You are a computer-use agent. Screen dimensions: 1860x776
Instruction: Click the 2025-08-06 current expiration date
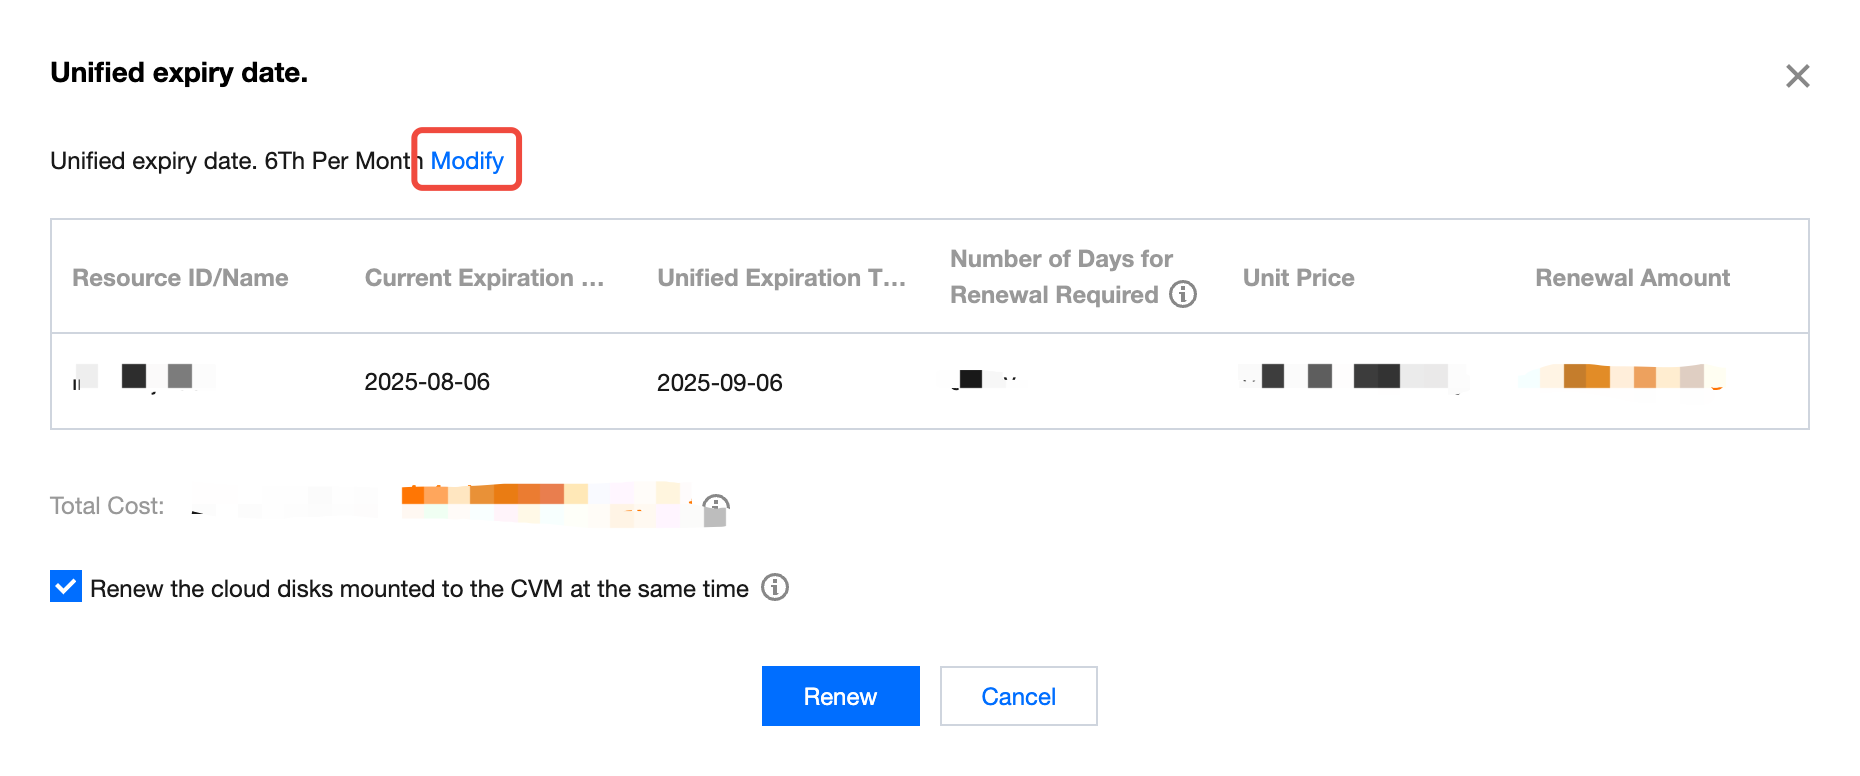[427, 382]
